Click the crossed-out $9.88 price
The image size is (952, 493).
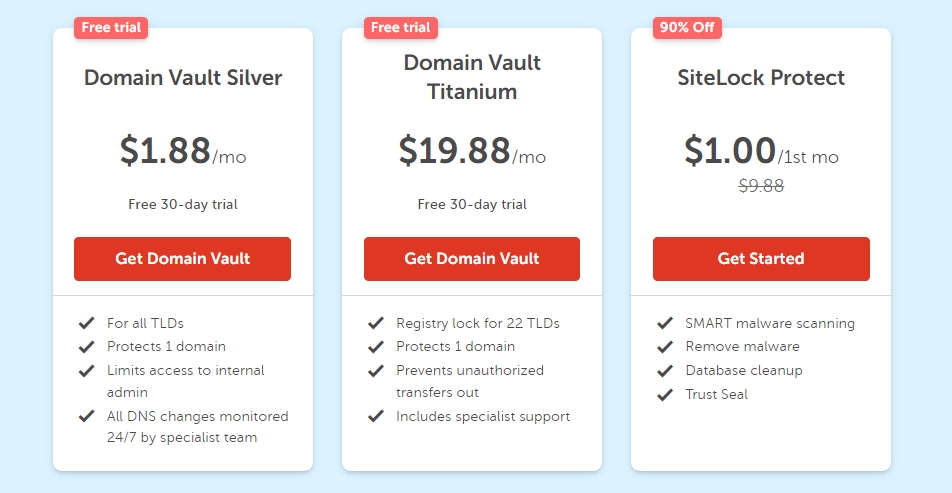click(761, 185)
